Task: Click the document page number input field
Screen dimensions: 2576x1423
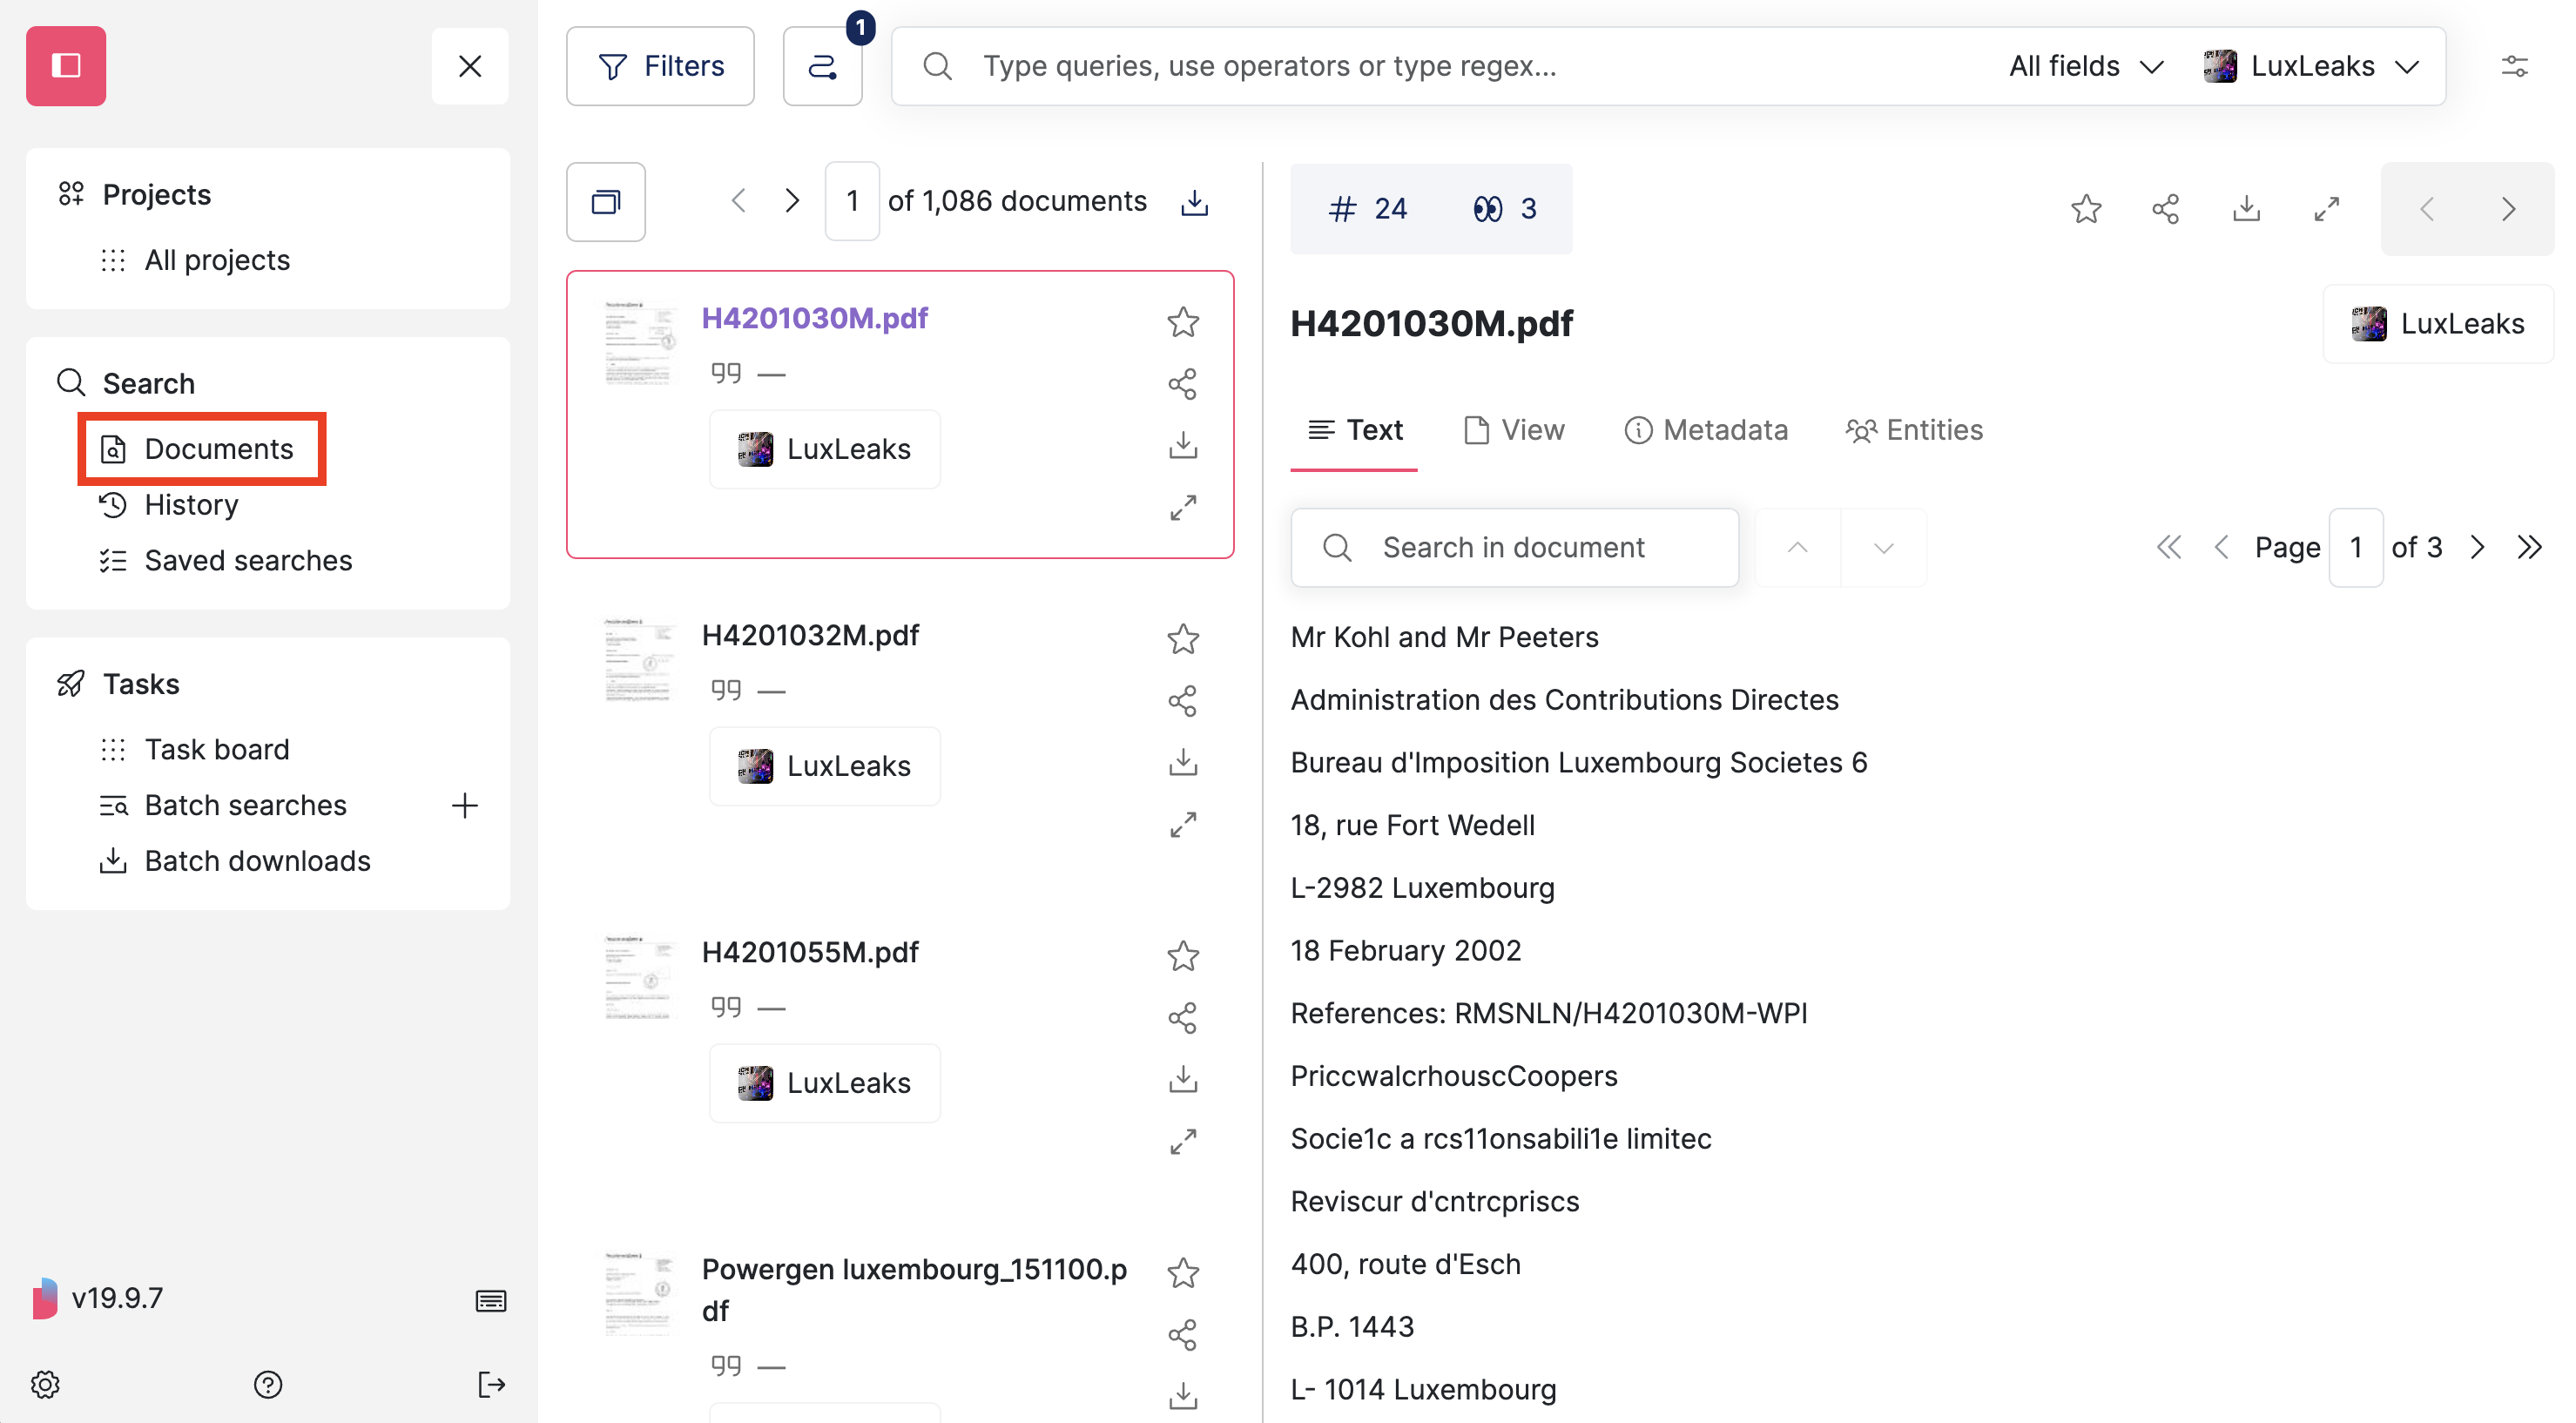Action: tap(852, 200)
